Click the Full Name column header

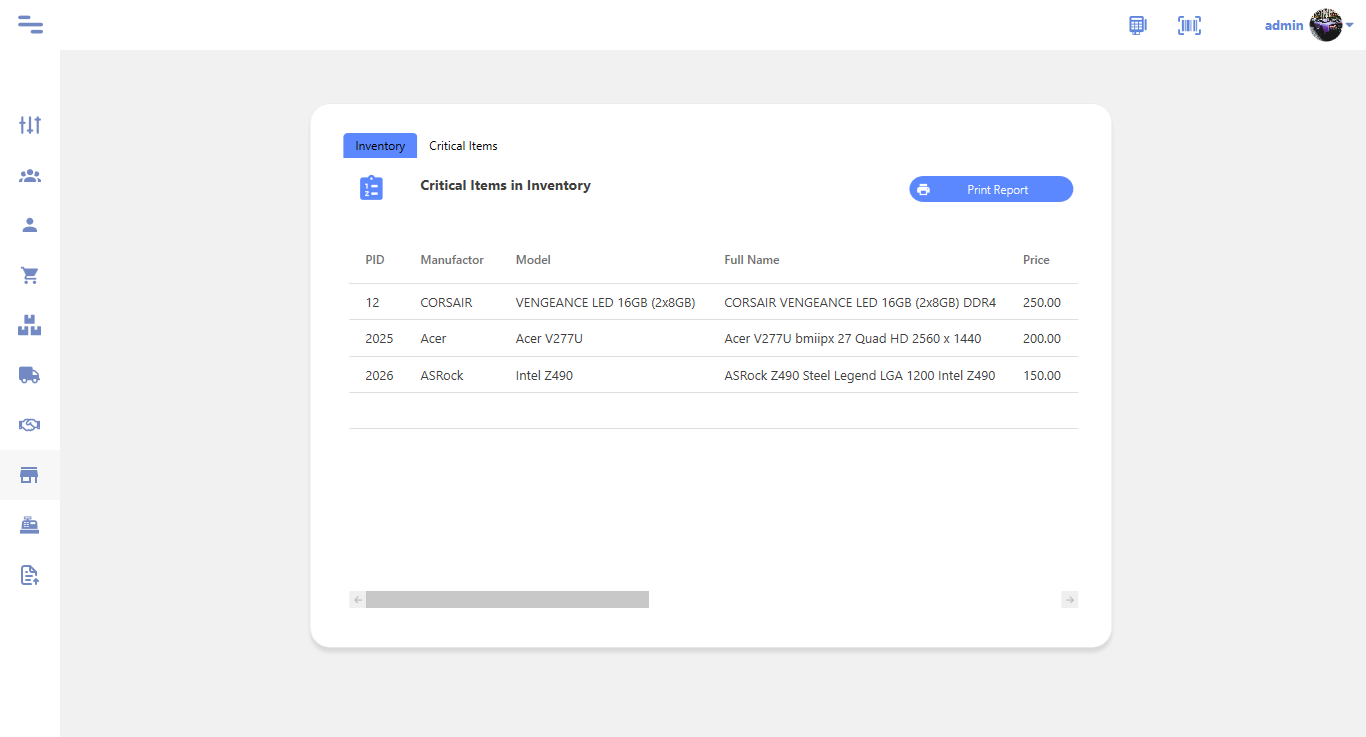point(752,260)
